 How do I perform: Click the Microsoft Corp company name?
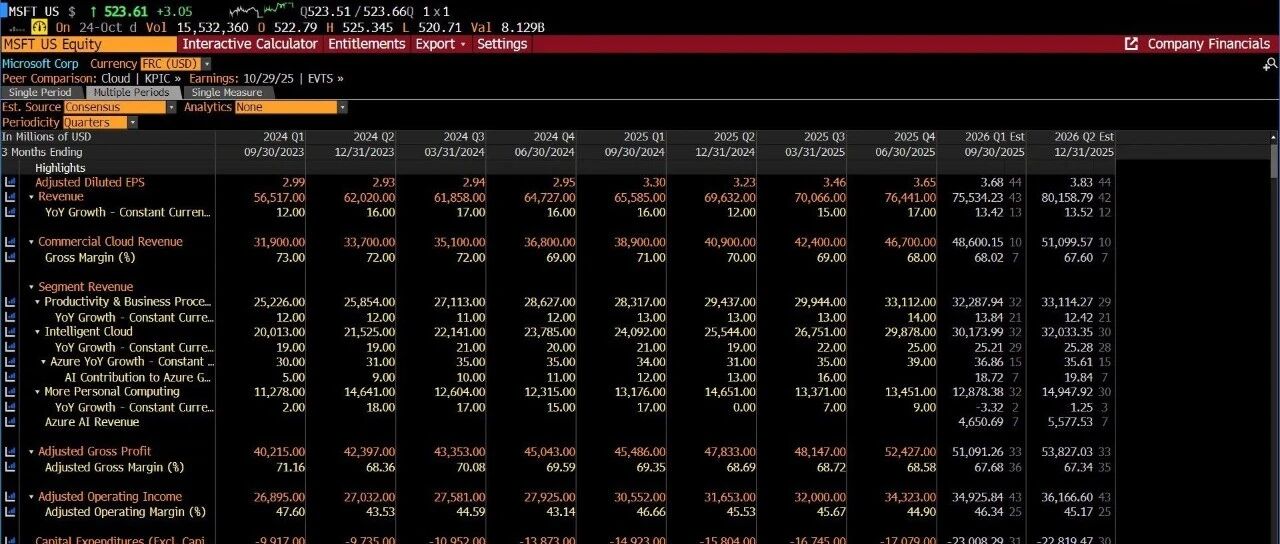[40, 64]
